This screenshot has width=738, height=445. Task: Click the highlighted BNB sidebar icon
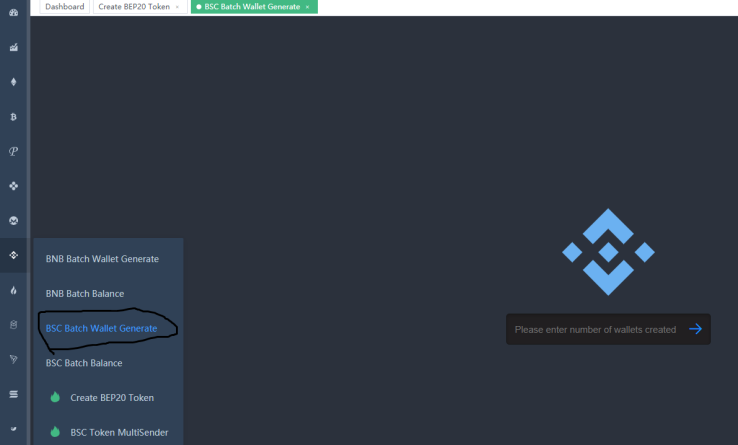(x=14, y=255)
